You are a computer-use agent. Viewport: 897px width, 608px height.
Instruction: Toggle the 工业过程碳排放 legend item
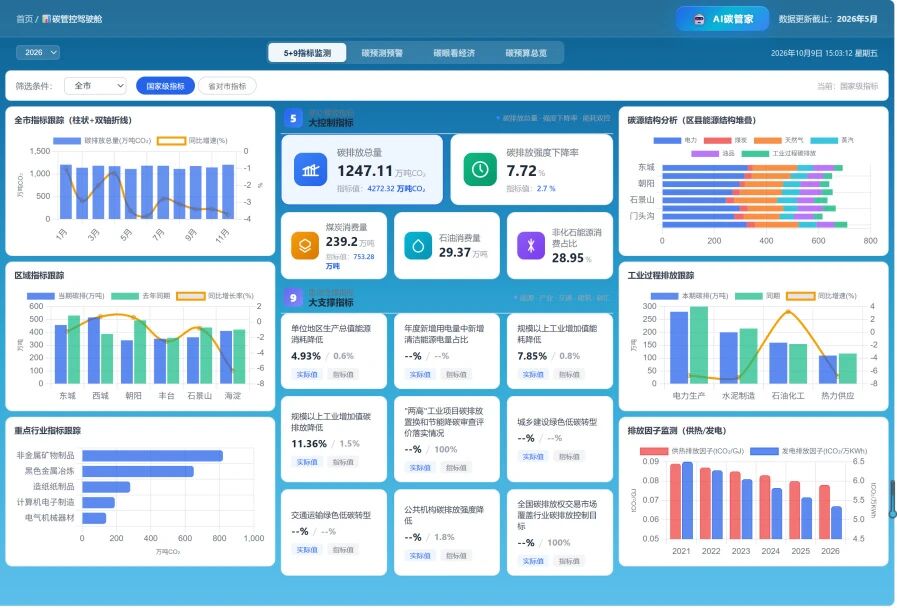coord(779,153)
